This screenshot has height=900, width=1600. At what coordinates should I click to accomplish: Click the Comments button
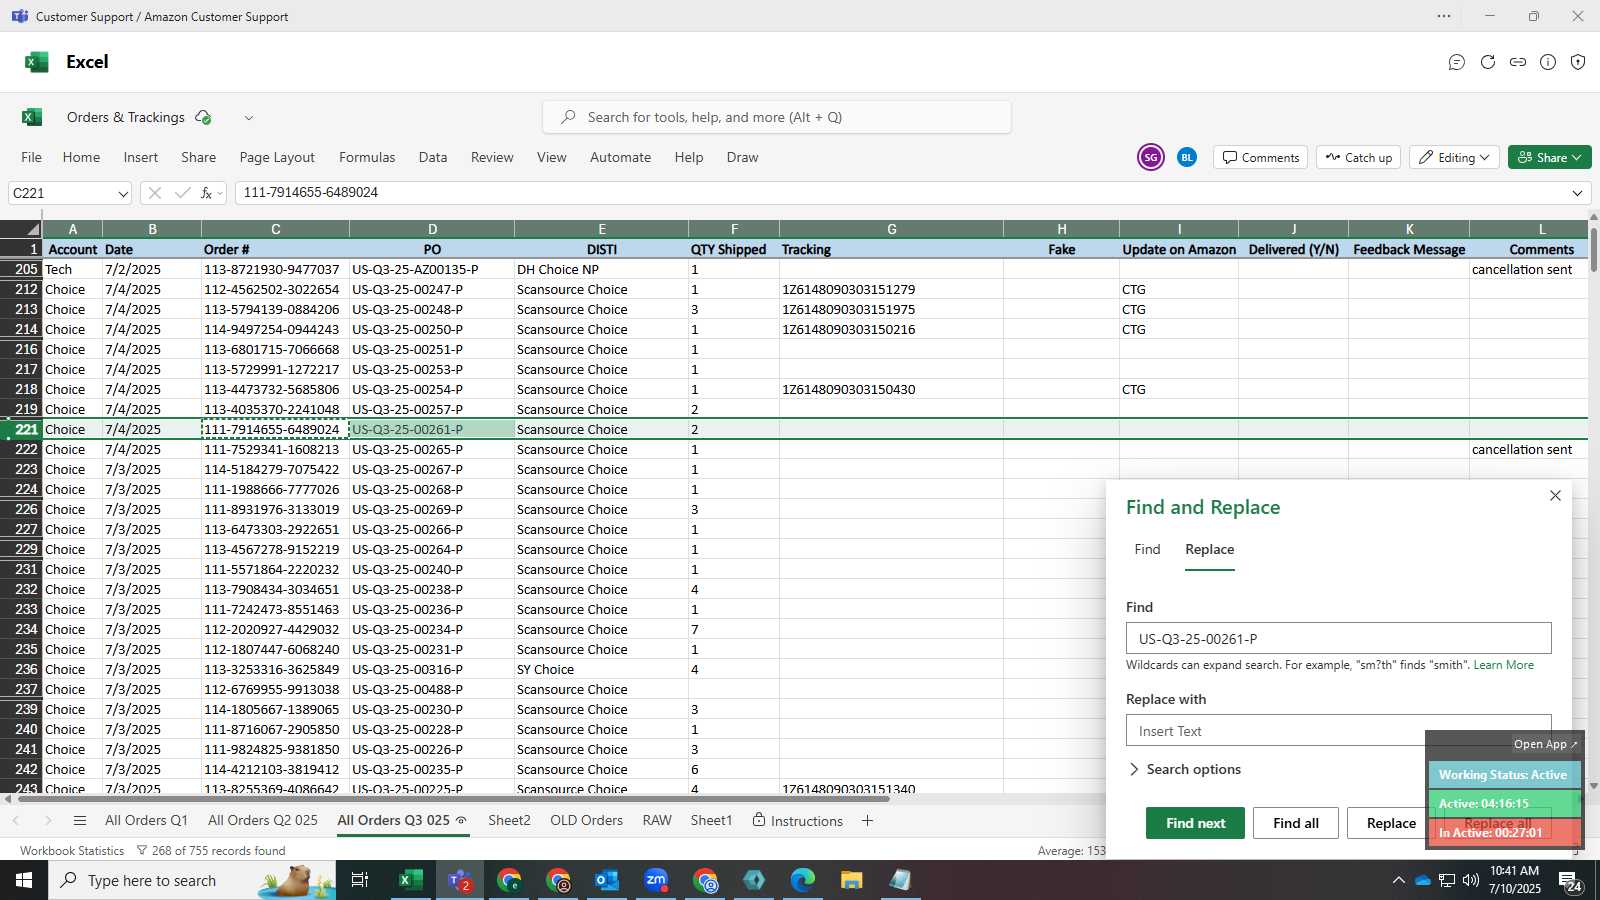click(1261, 157)
